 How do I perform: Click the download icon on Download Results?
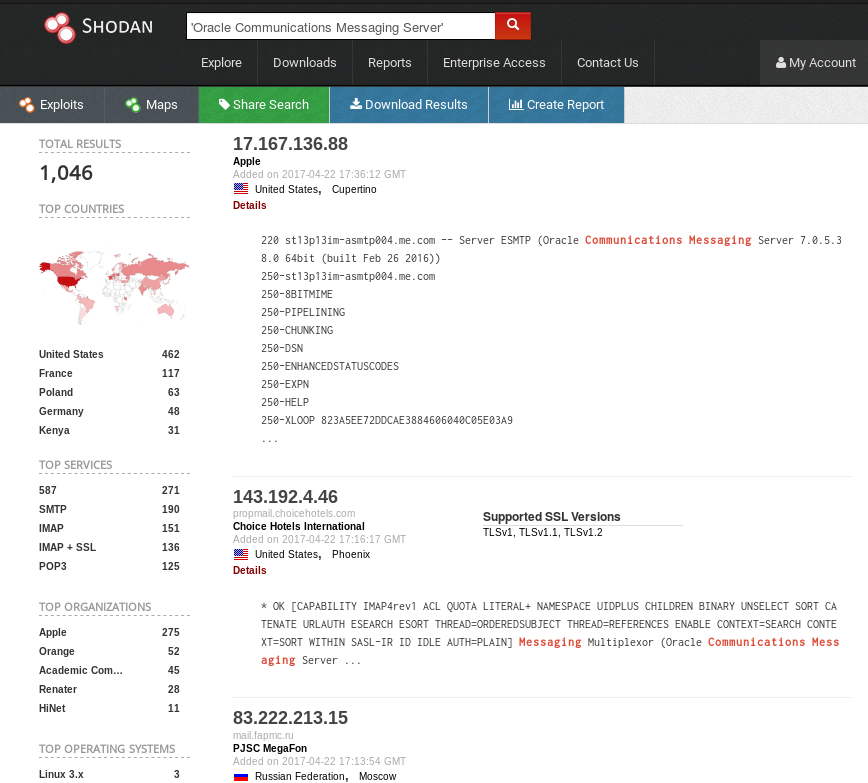click(x=356, y=104)
